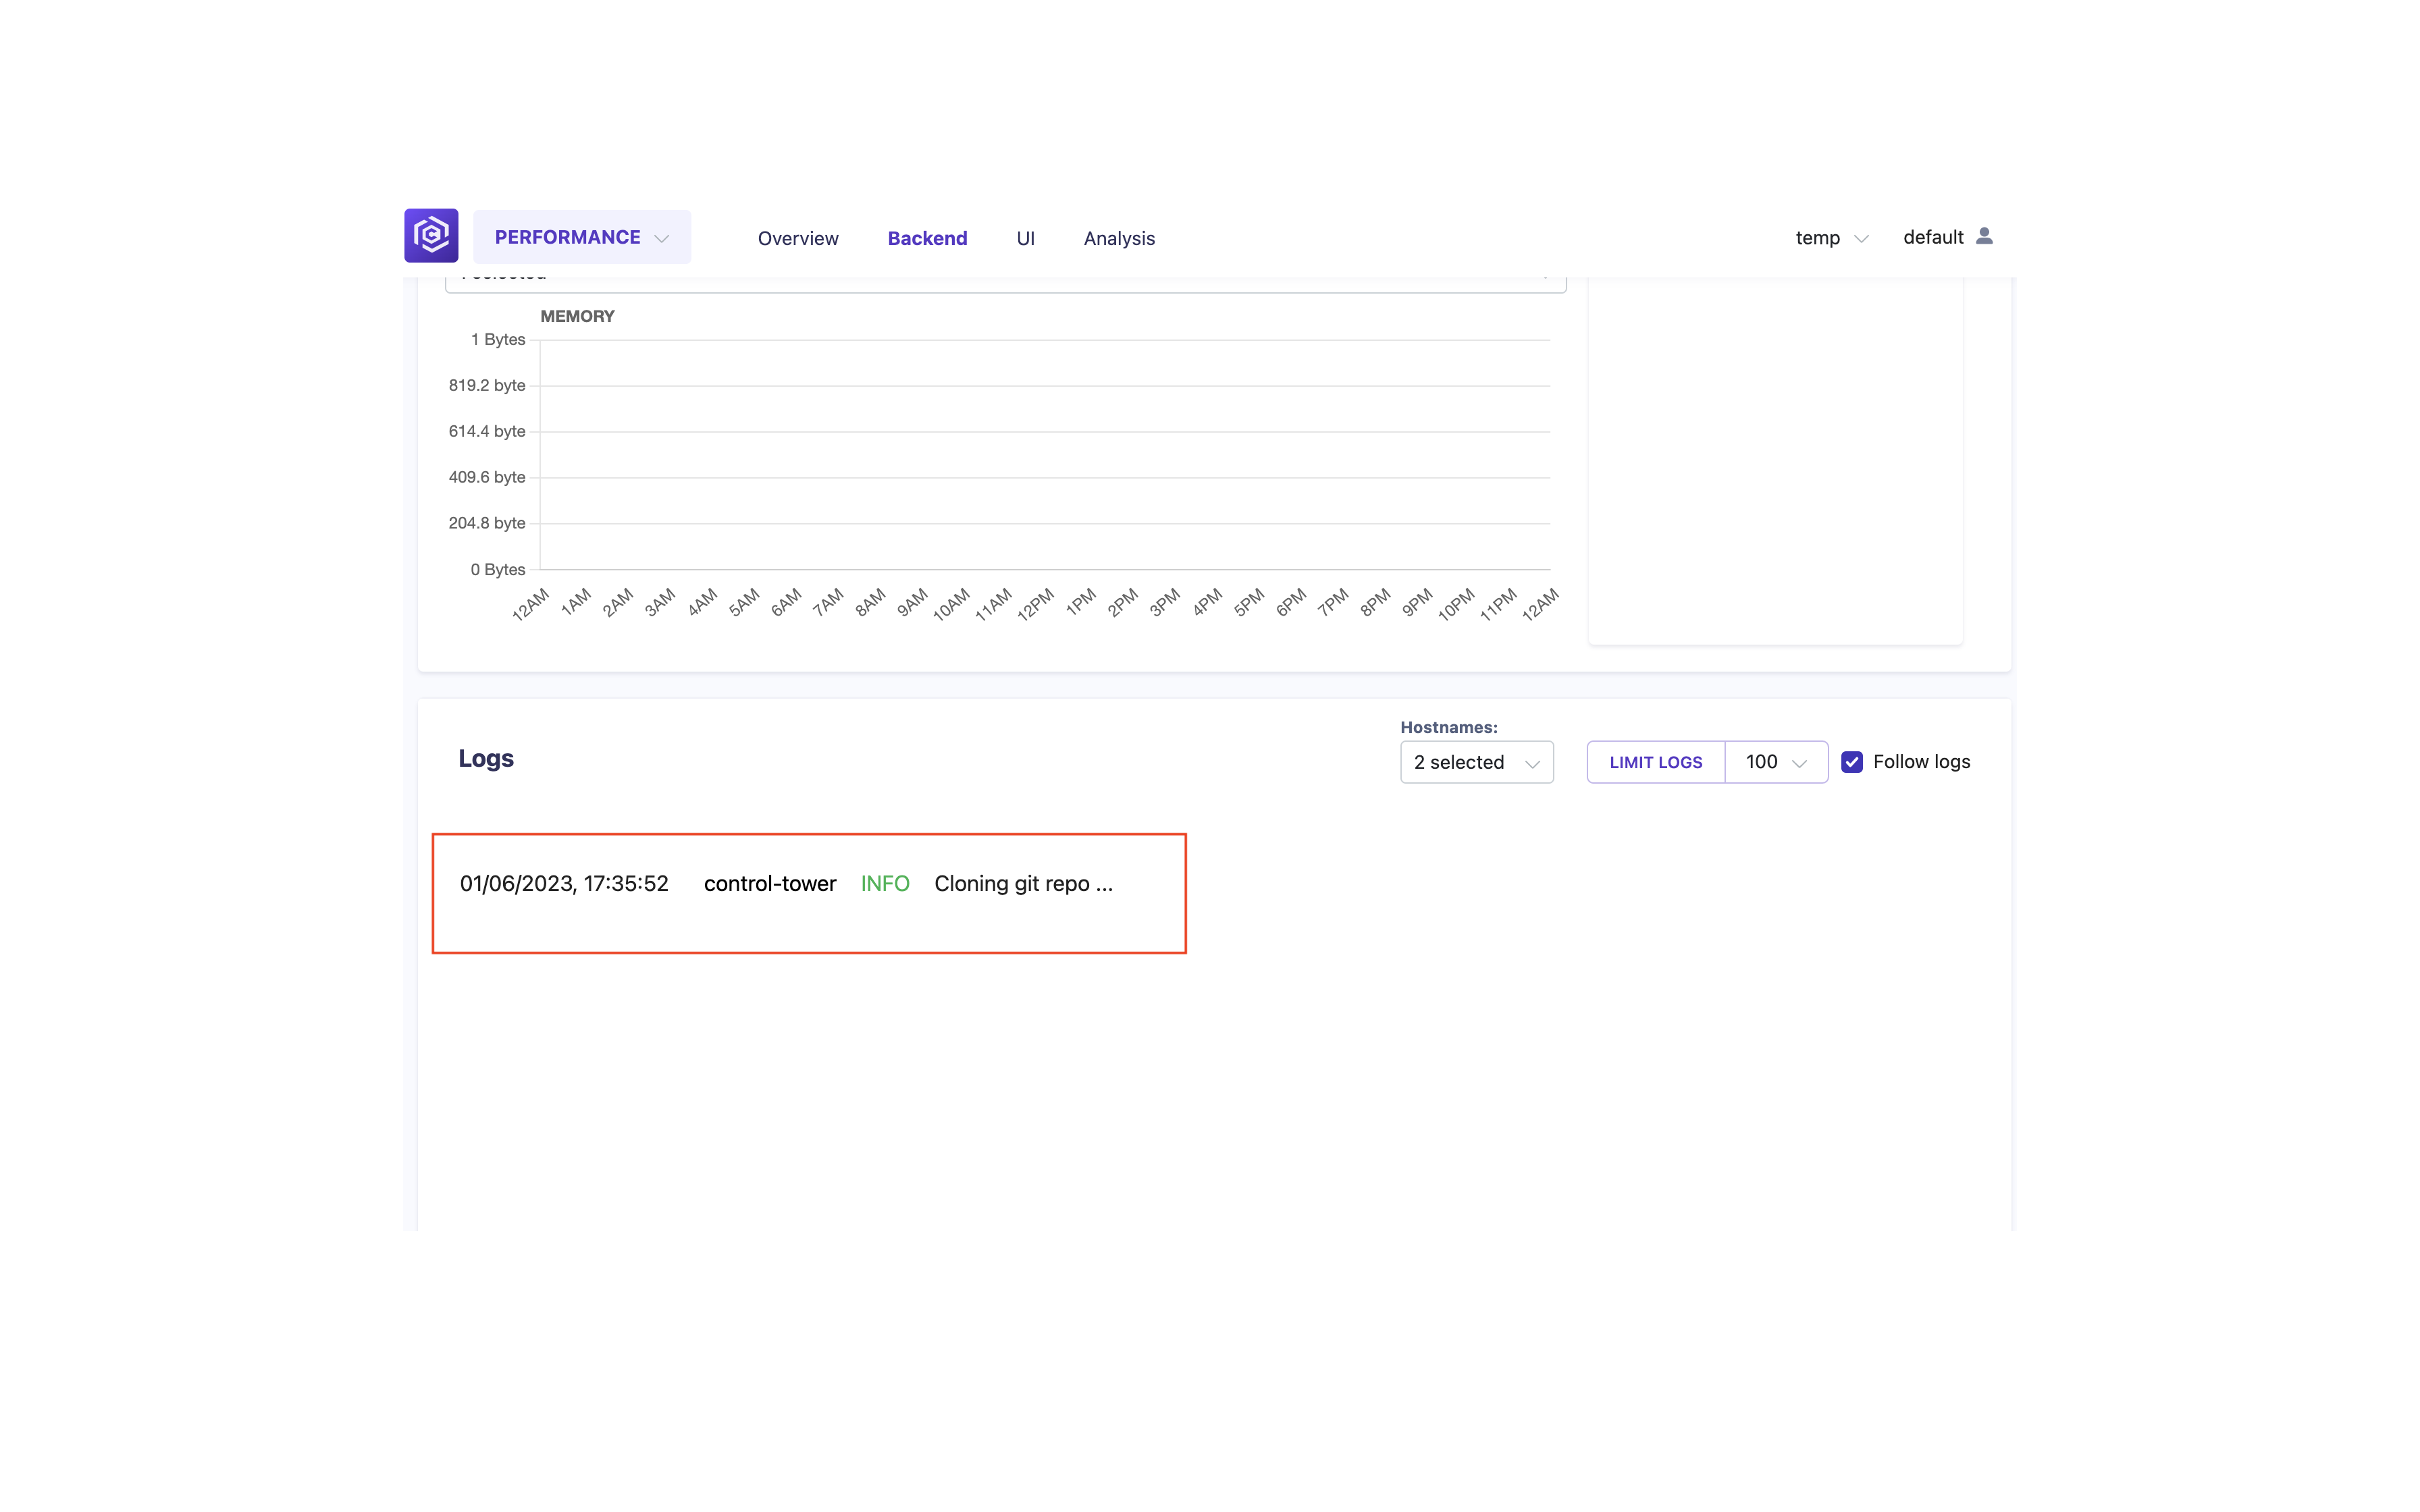Switch to the UI tab
The height and width of the screenshot is (1512, 2420).
tap(1025, 238)
